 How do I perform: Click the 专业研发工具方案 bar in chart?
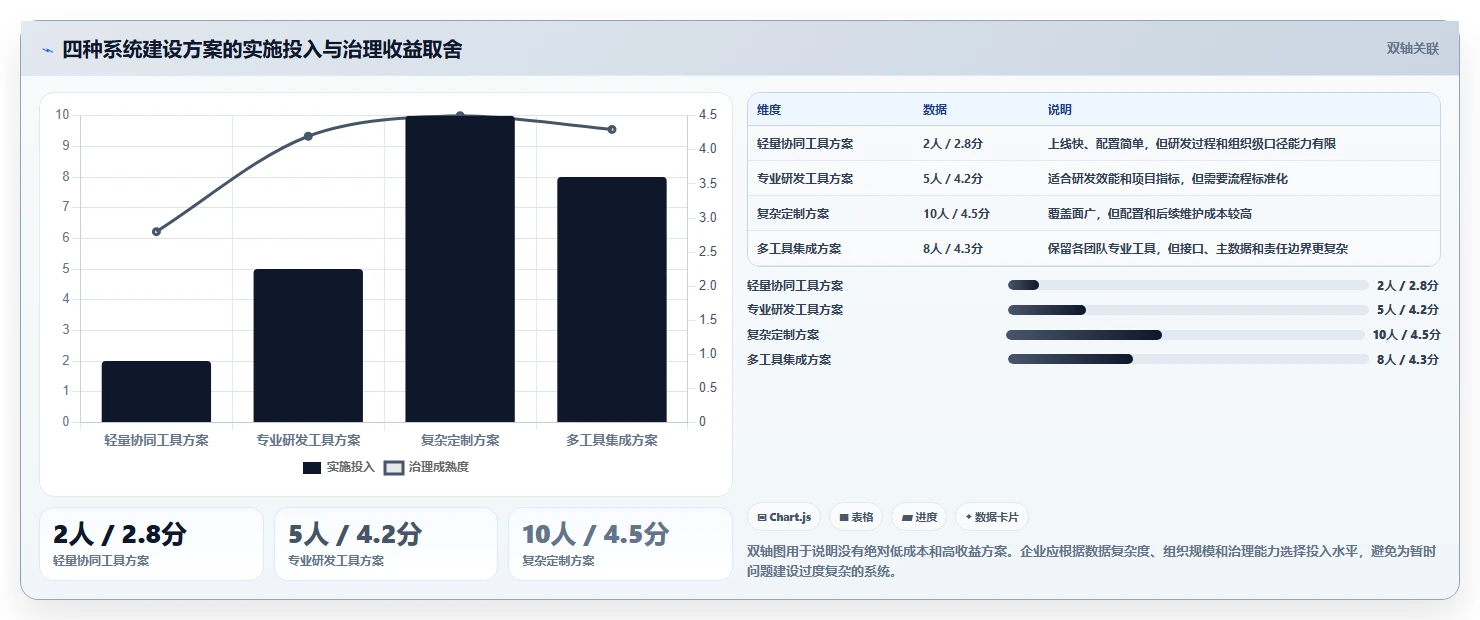308,346
